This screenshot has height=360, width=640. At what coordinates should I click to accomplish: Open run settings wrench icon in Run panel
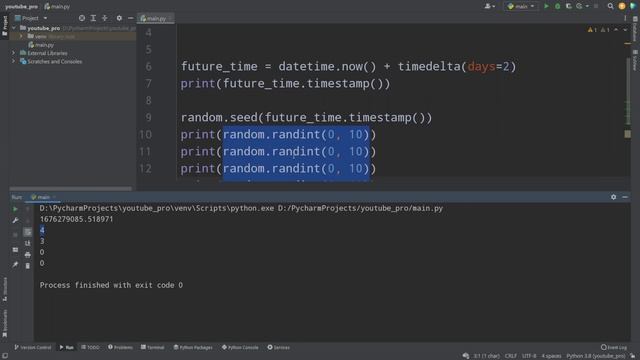pyautogui.click(x=15, y=220)
